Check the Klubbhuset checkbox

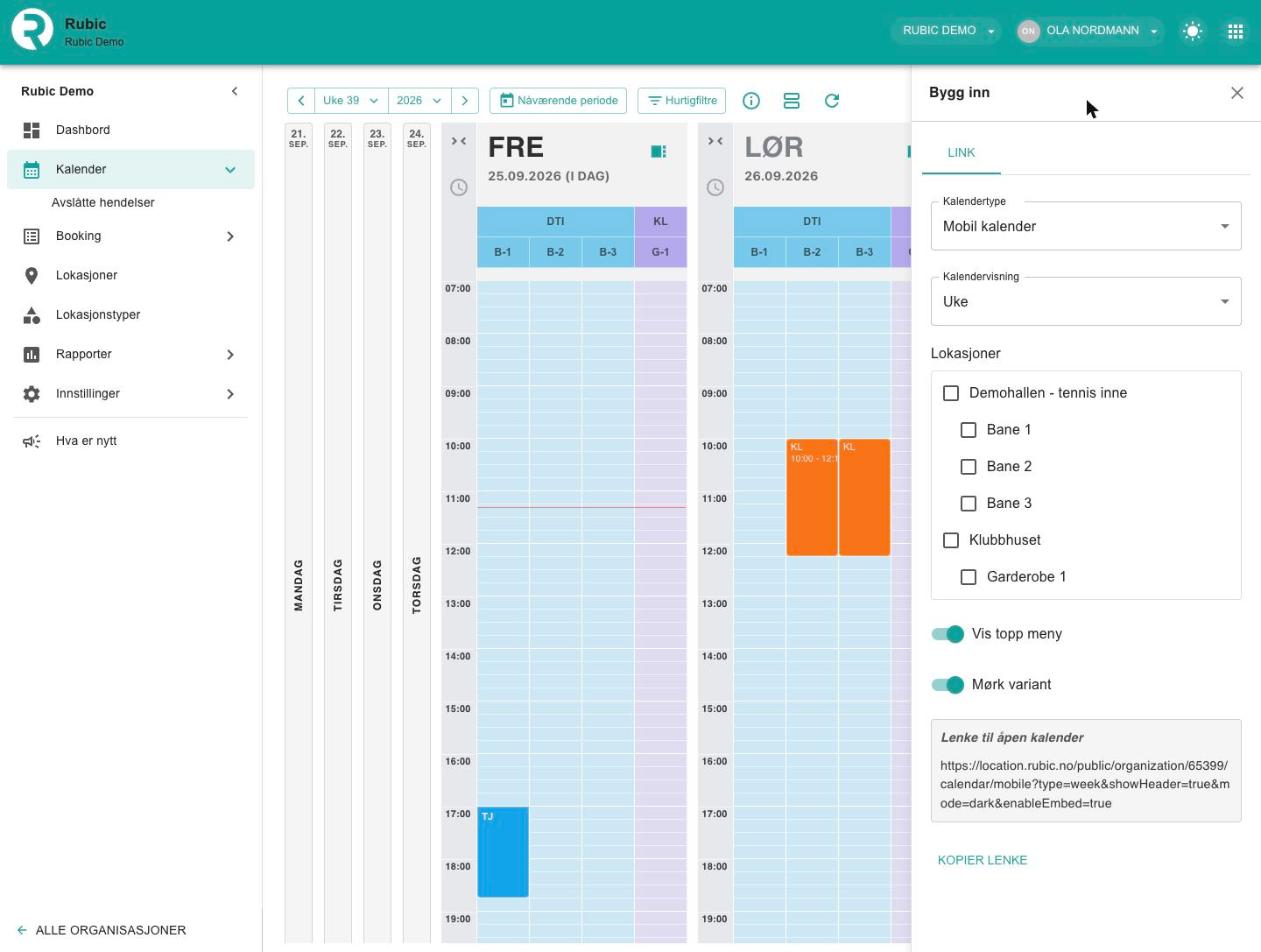[x=951, y=540]
